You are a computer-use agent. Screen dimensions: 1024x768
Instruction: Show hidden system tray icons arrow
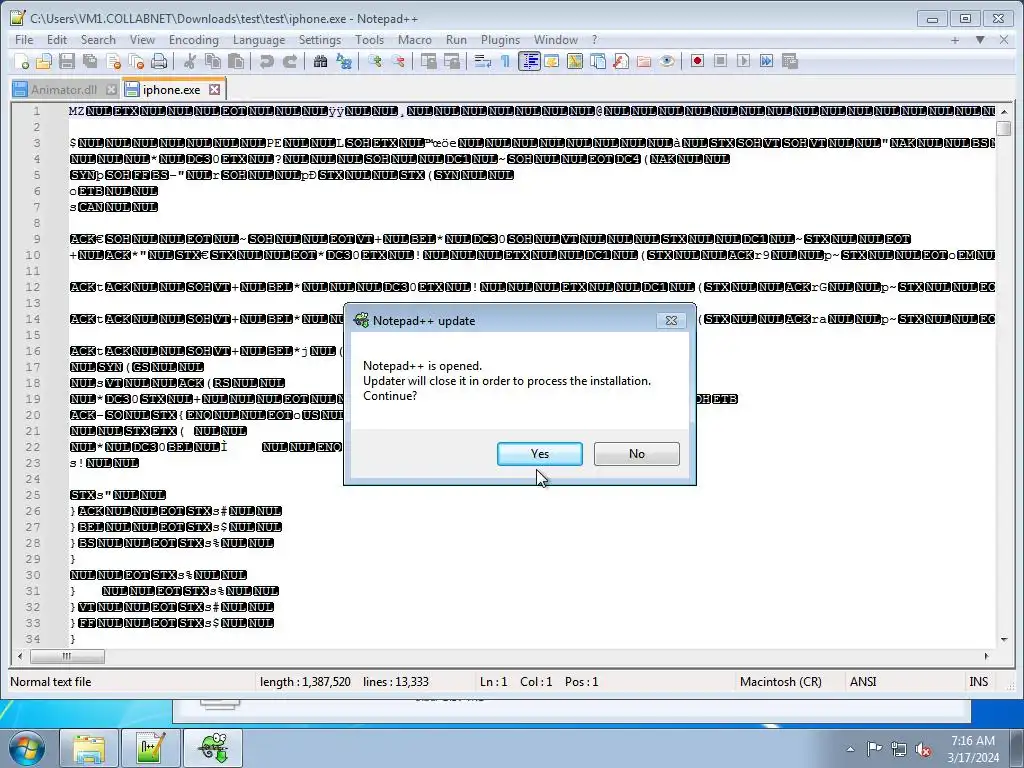850,749
